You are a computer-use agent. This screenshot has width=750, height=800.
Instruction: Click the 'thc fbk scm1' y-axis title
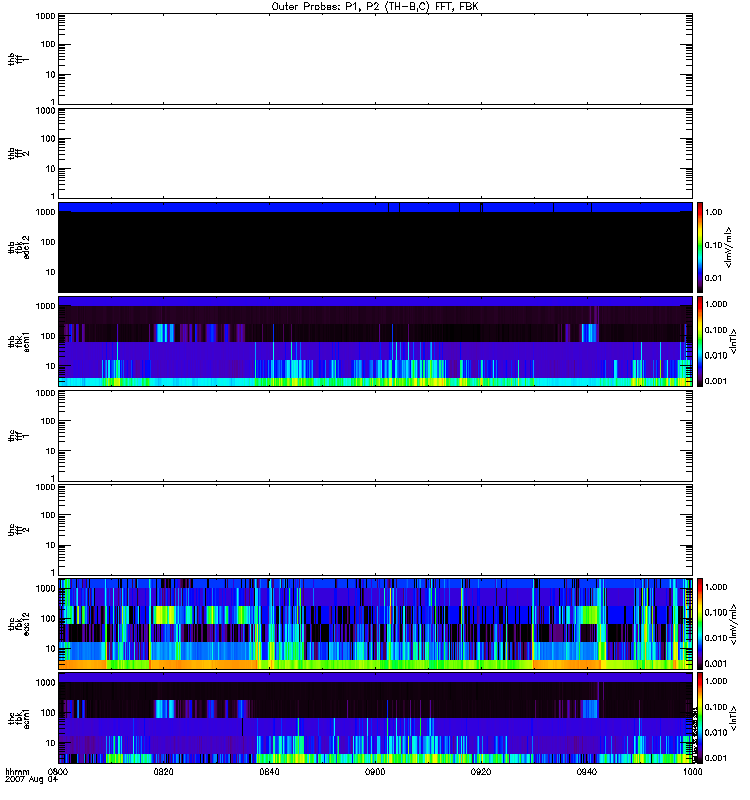[19, 718]
